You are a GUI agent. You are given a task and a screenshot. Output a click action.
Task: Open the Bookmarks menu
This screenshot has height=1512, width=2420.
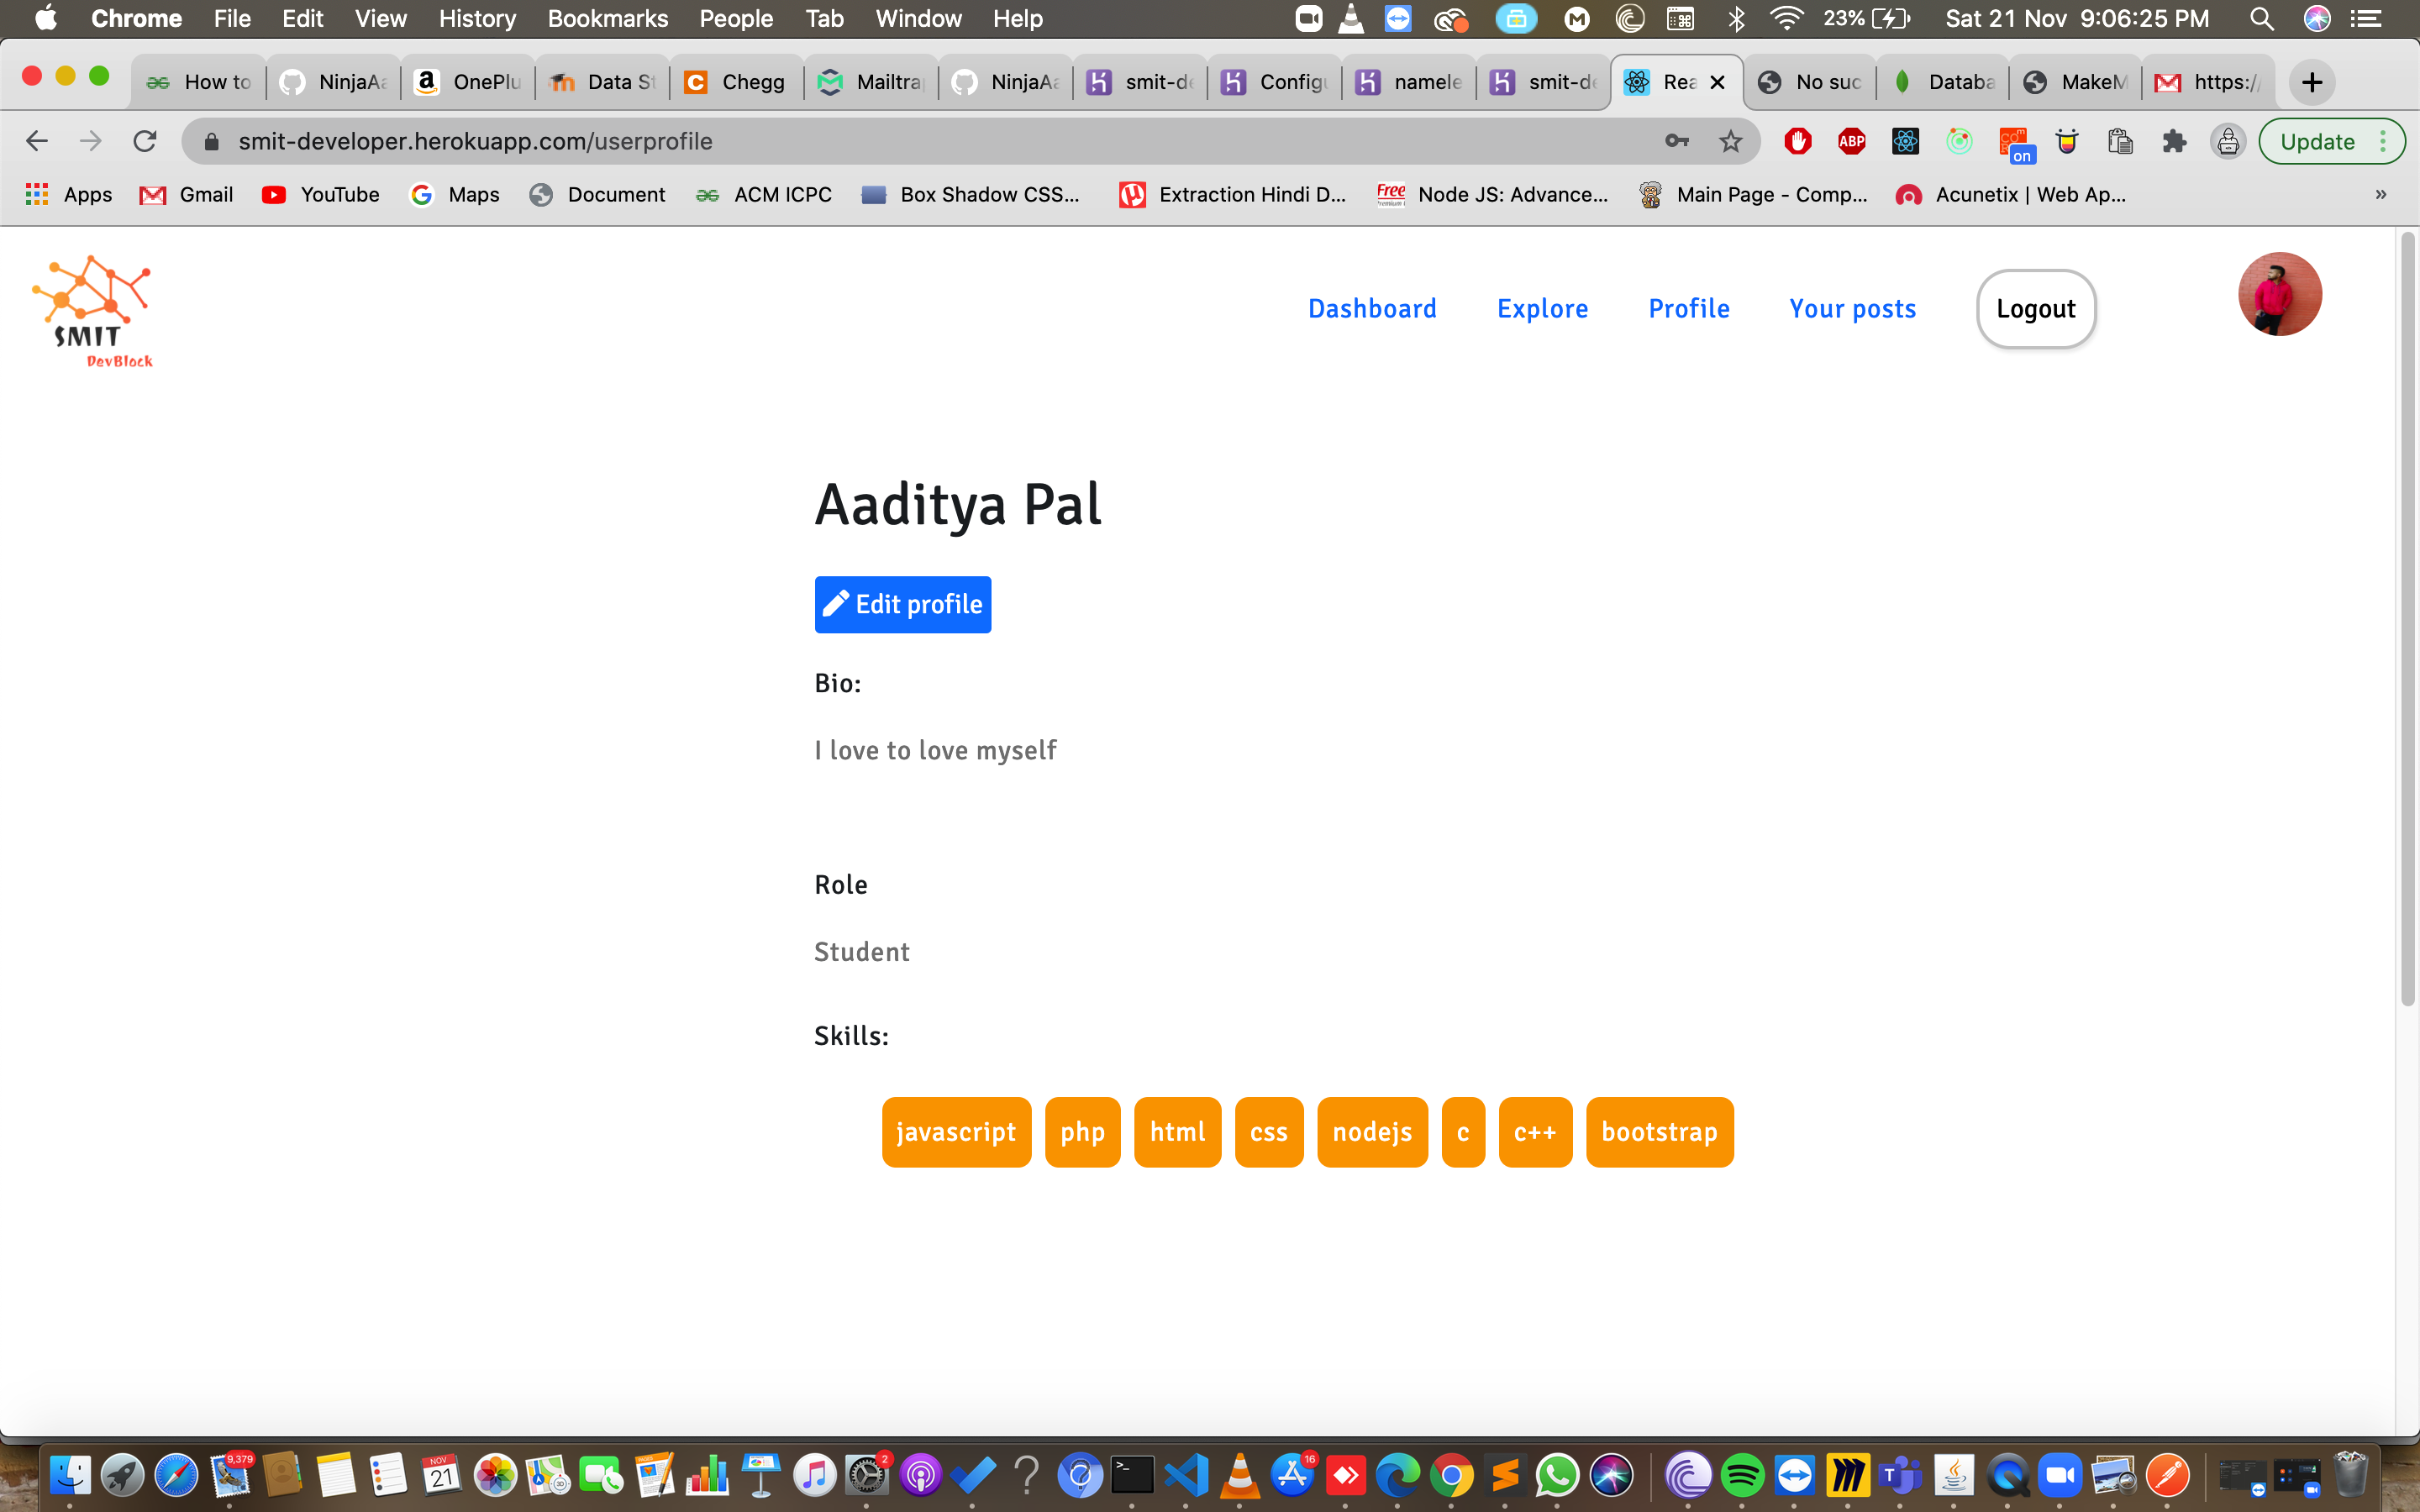[x=607, y=18]
